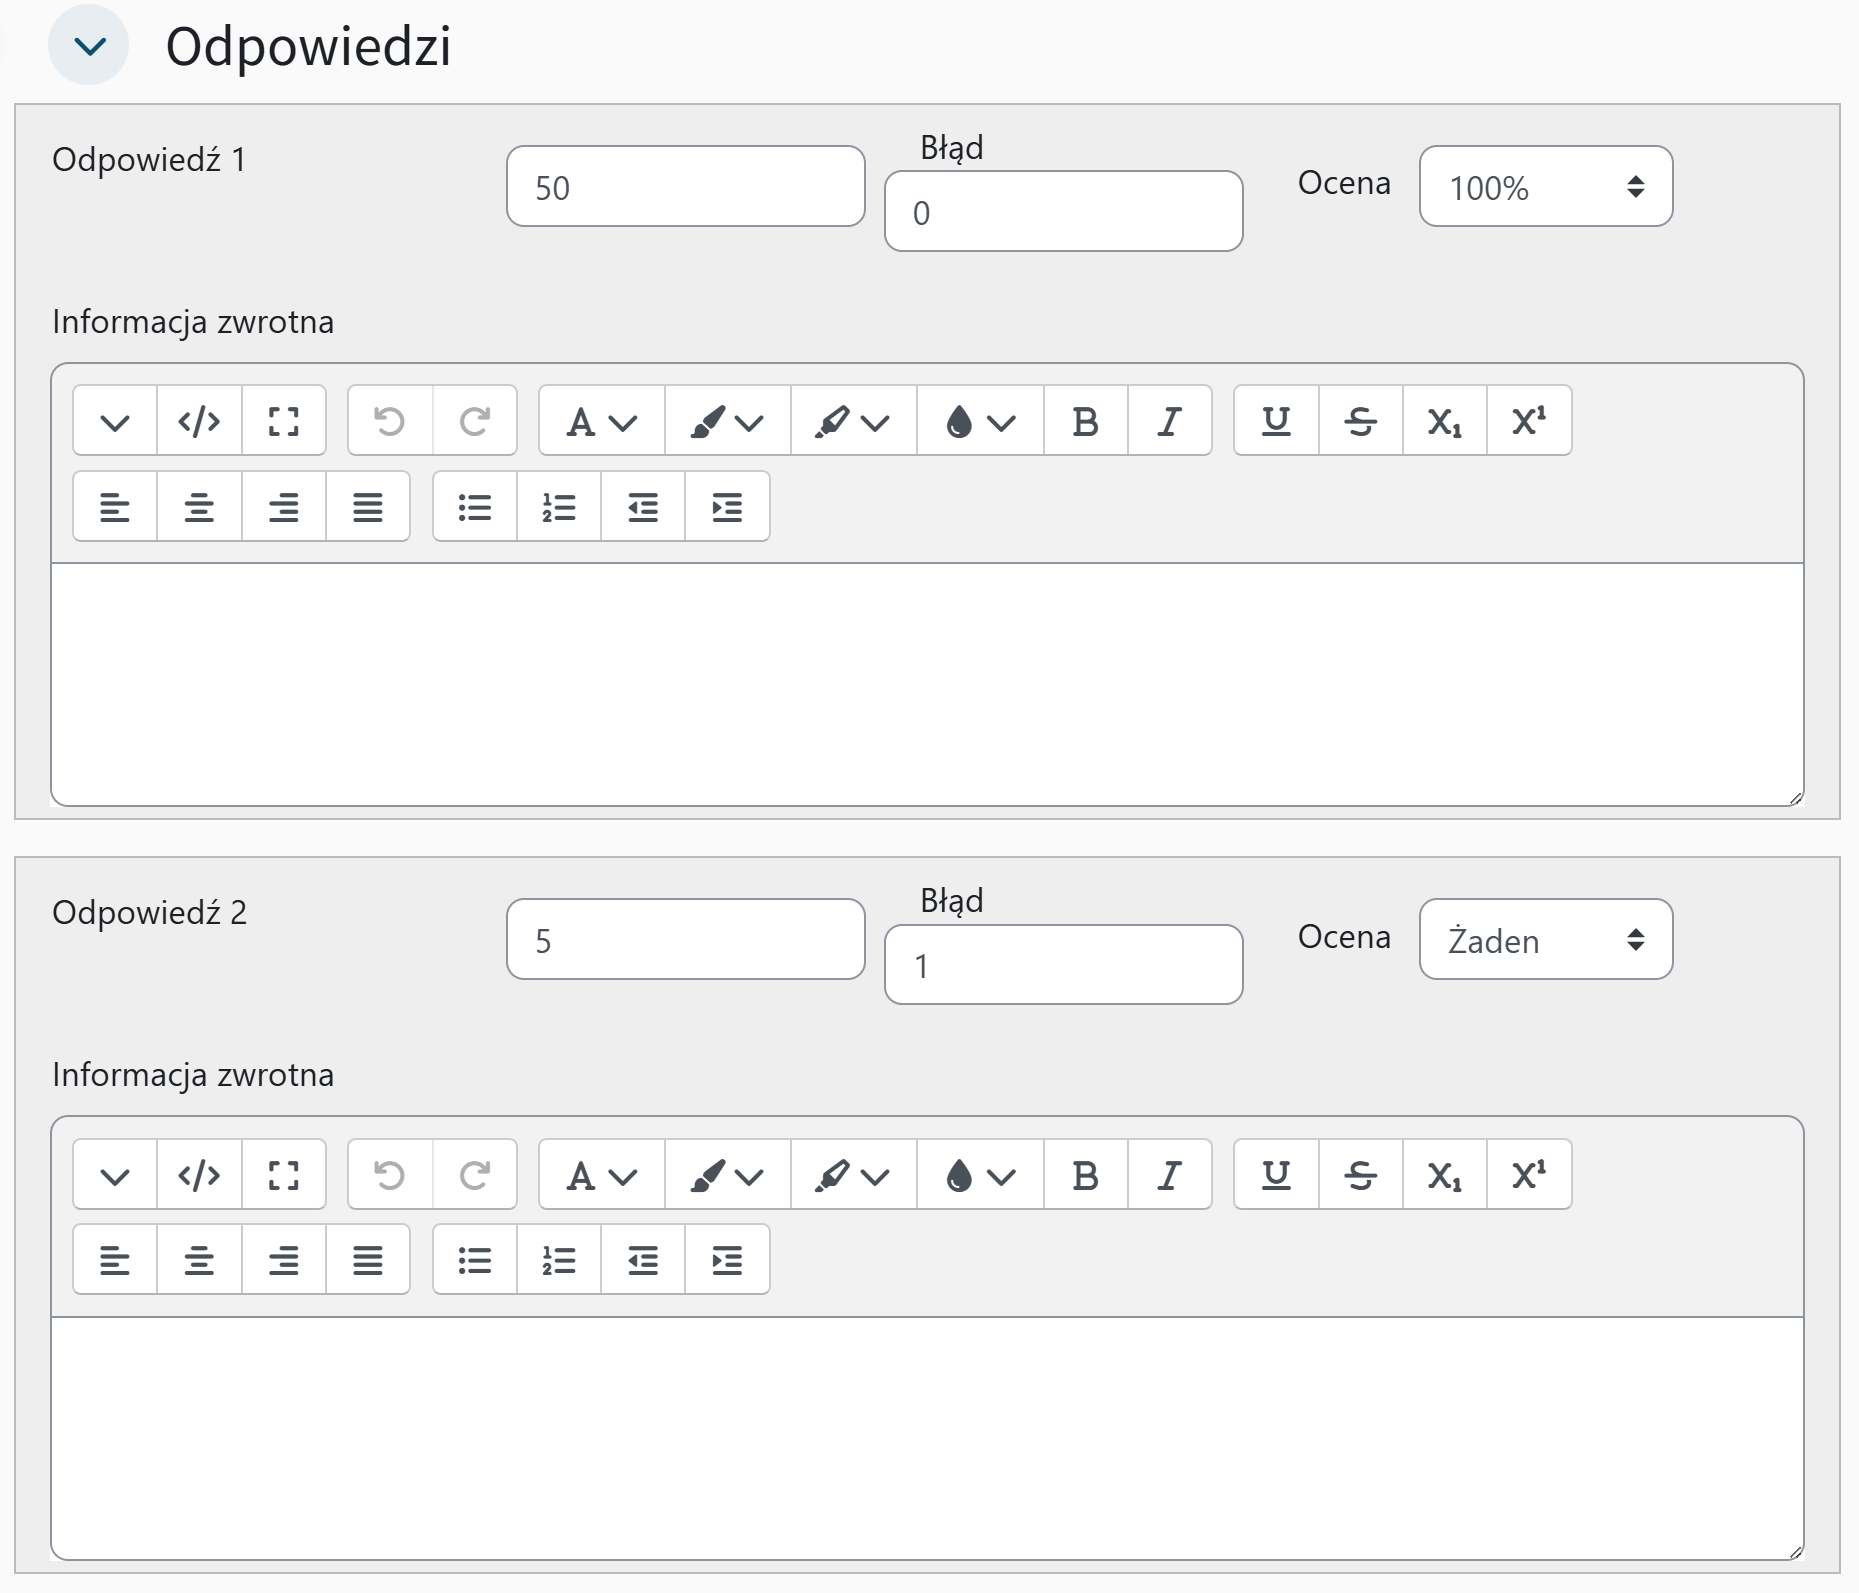1859x1593 pixels.
Task: Apply underline in the first feedback editor
Action: click(1276, 421)
